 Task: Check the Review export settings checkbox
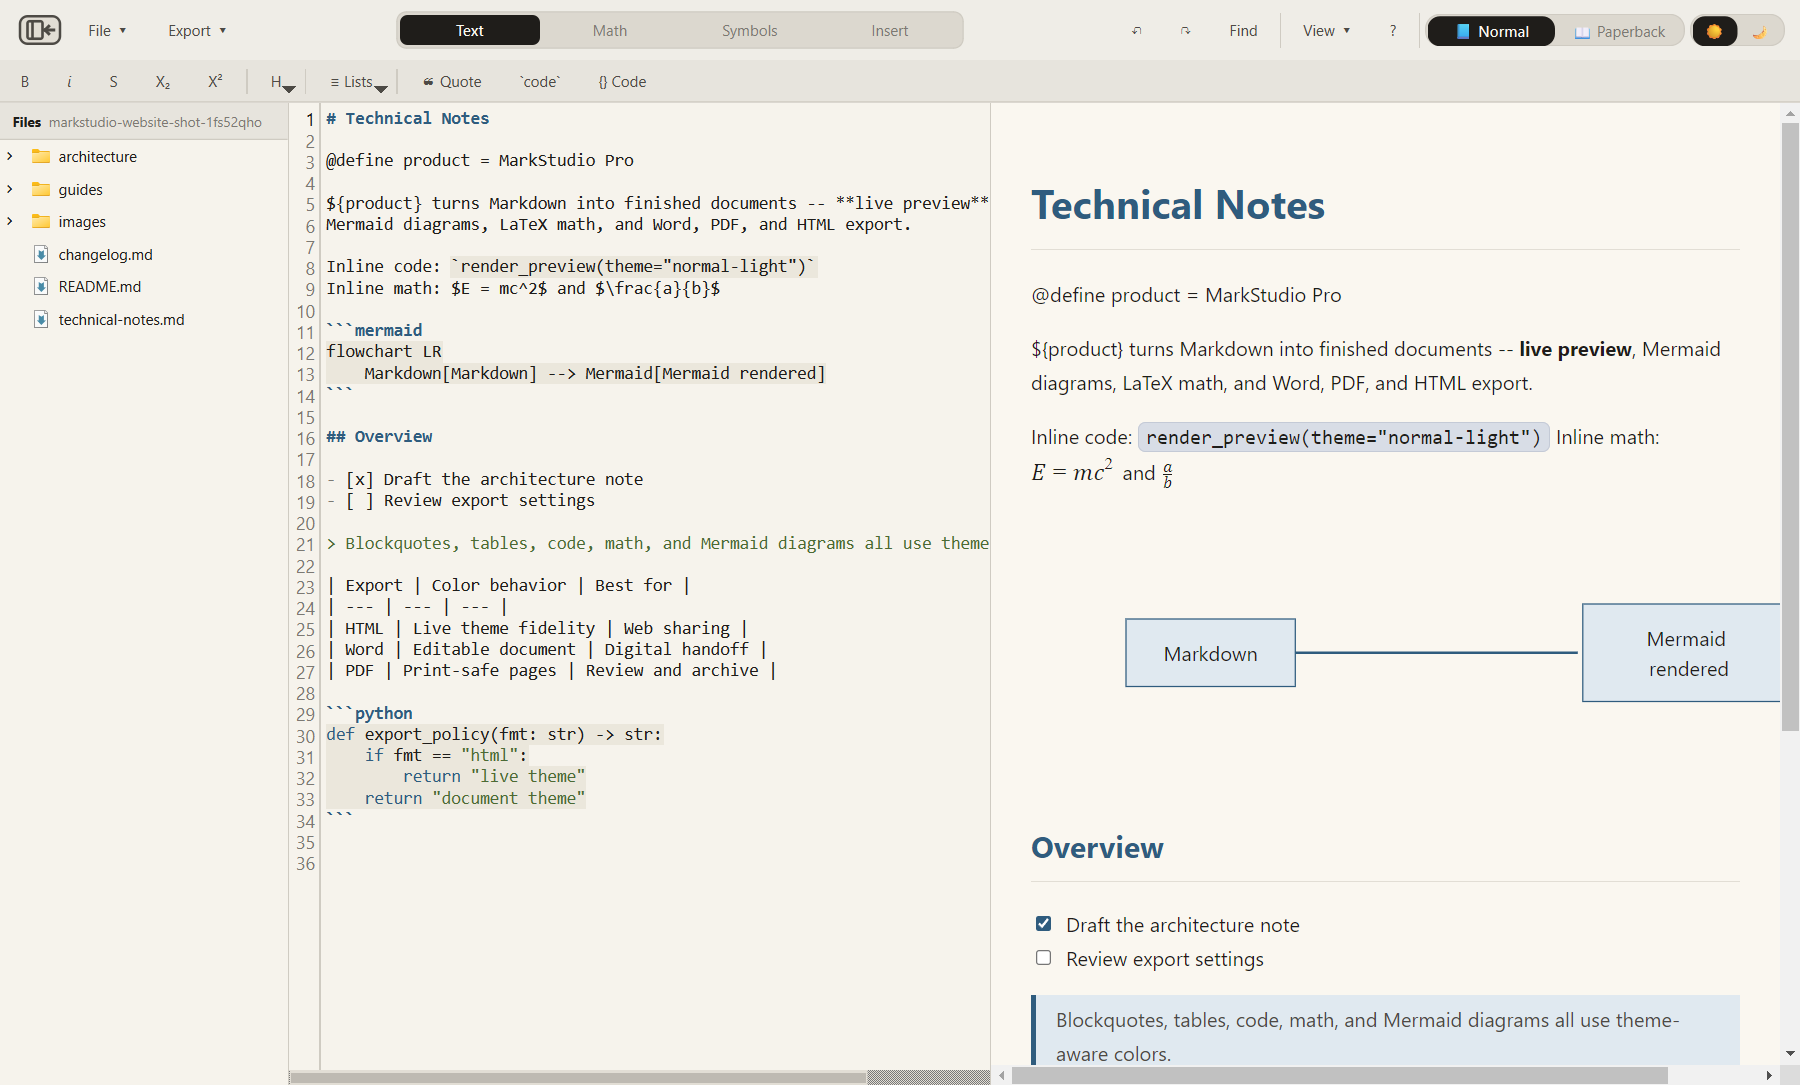pyautogui.click(x=1043, y=958)
